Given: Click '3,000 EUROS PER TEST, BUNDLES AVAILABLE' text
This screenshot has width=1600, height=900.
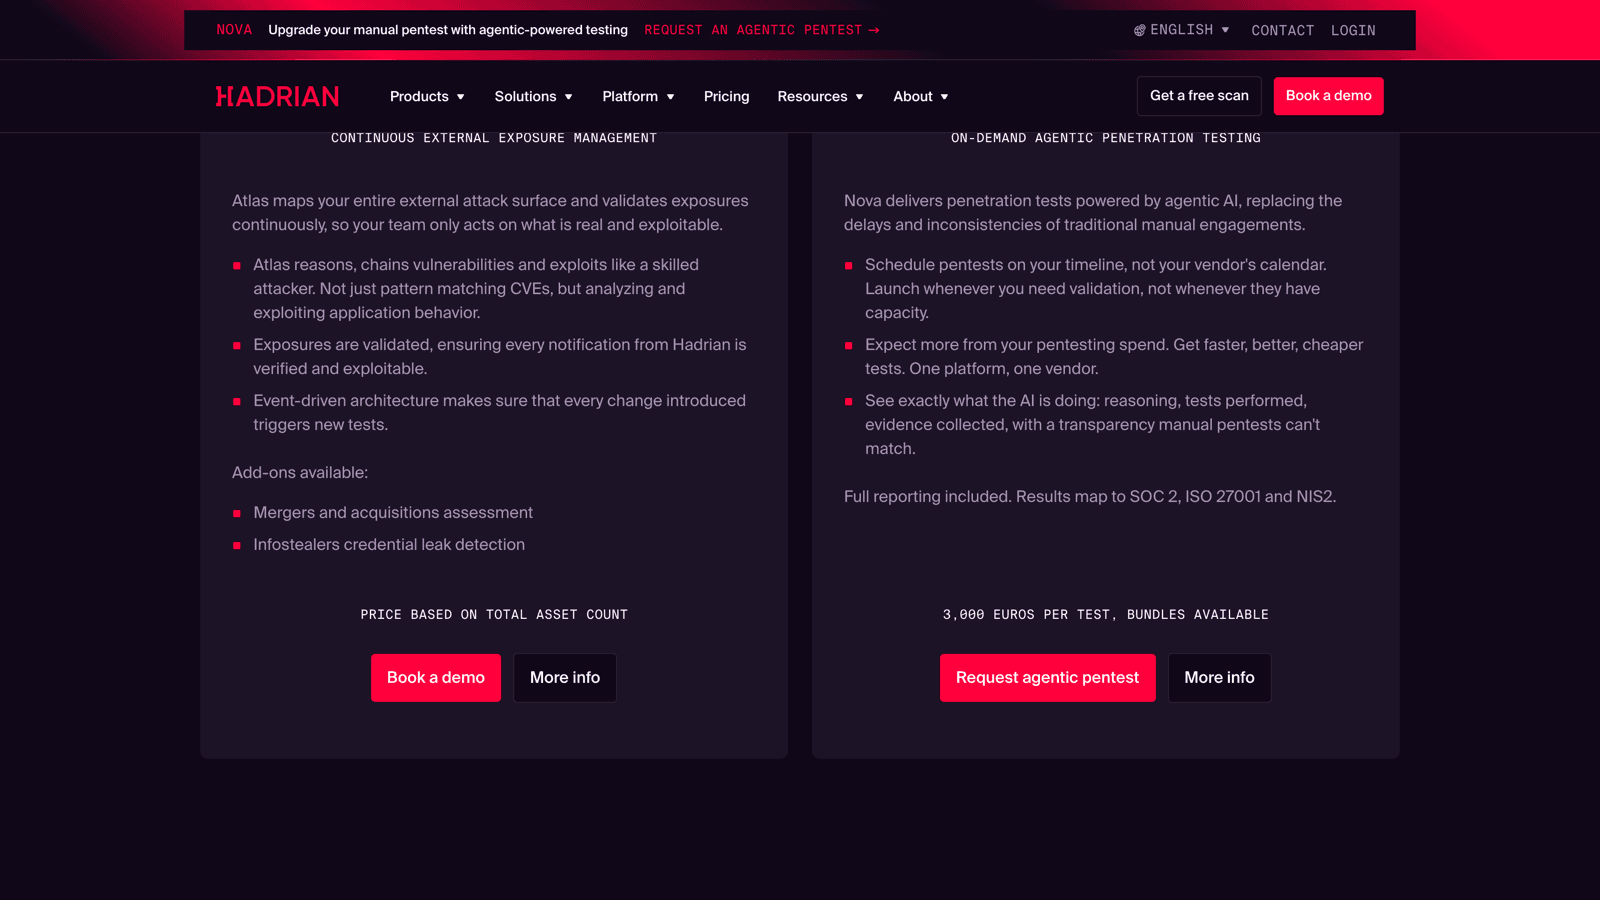Looking at the screenshot, I should point(1105,615).
